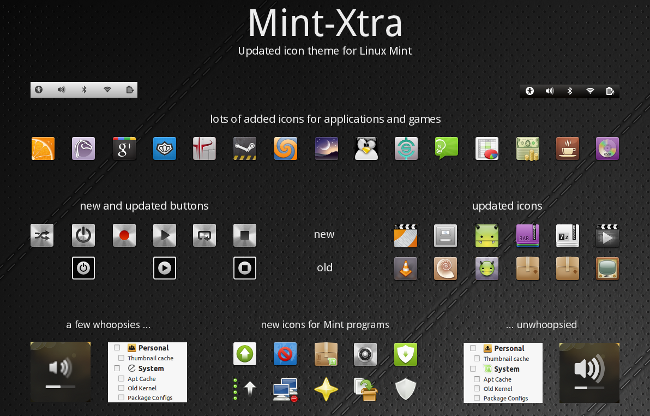Viewport: 650px width, 416px height.
Task: Open the night sky moon icon
Action: point(326,148)
